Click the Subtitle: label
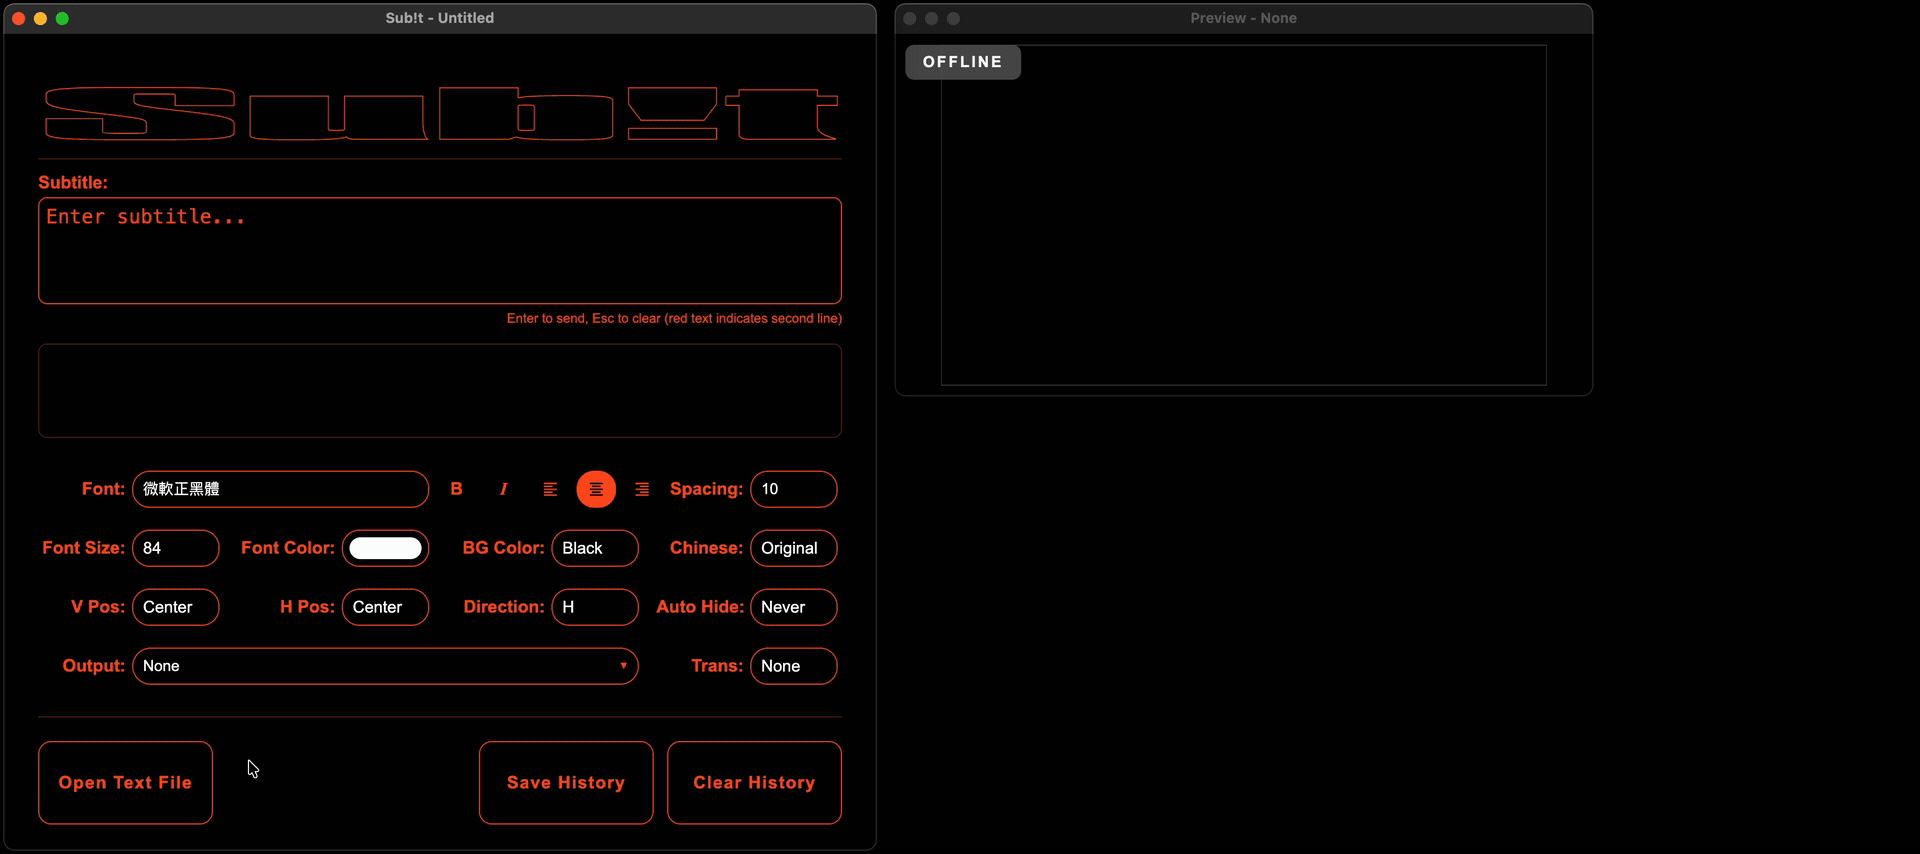Screen dimensions: 1920x854 [x=73, y=183]
